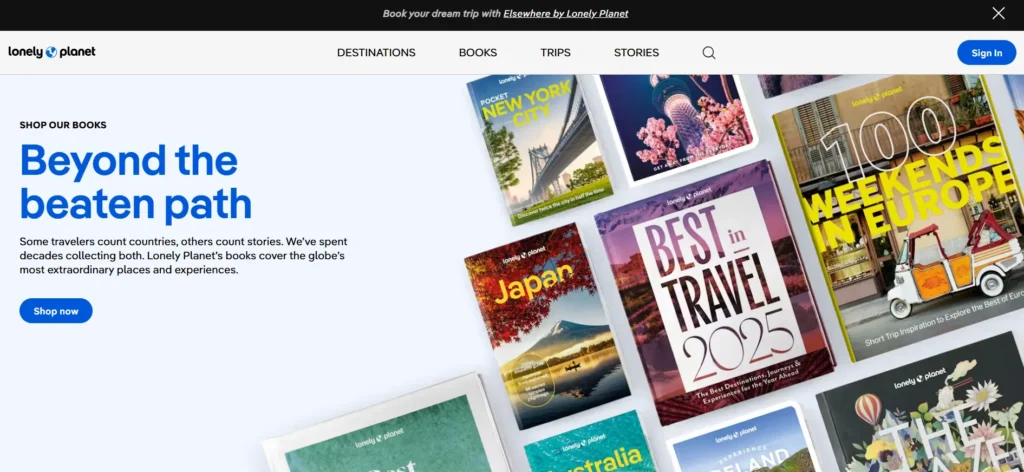Screen dimensions: 1024x472
Task: Click the Sign In button
Action: (x=986, y=53)
